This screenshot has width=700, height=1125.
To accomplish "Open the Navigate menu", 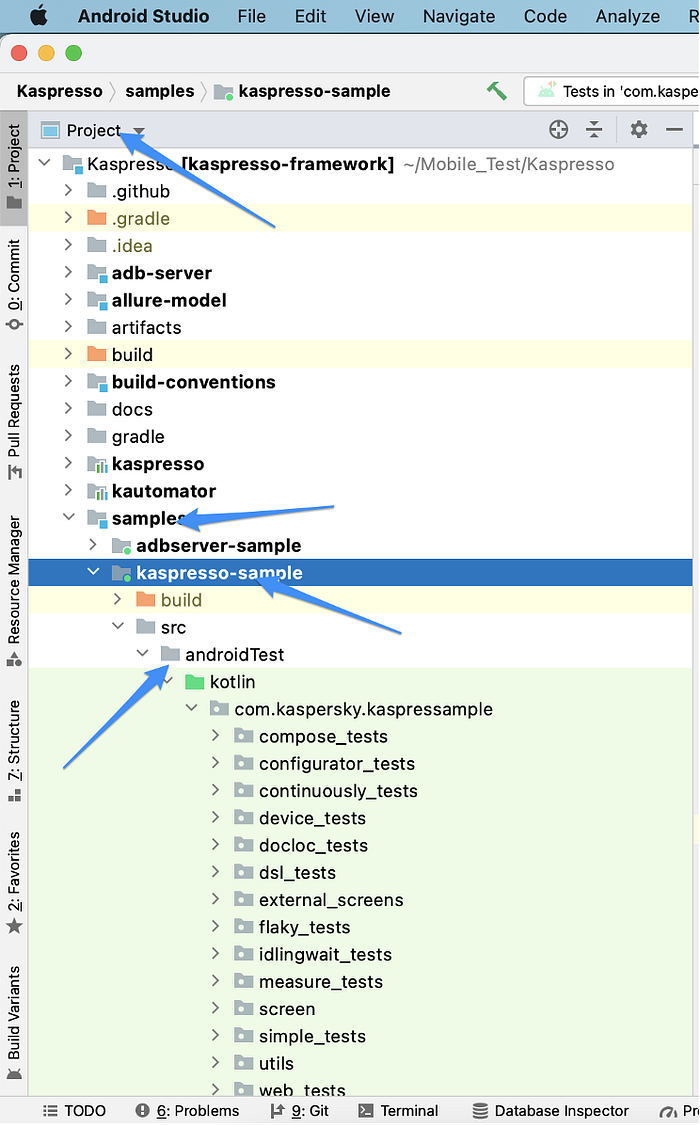I will pyautogui.click(x=459, y=16).
